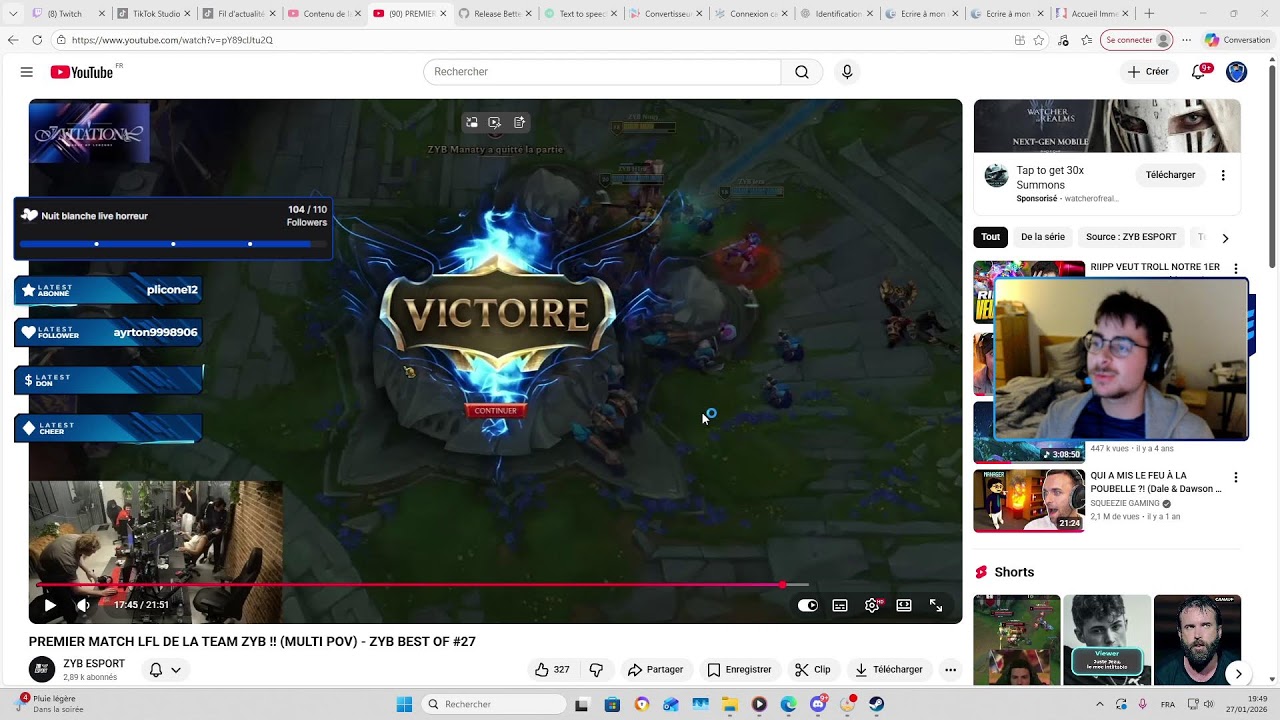
Task: Open the Watcher of Realms ad banner
Action: (1107, 126)
